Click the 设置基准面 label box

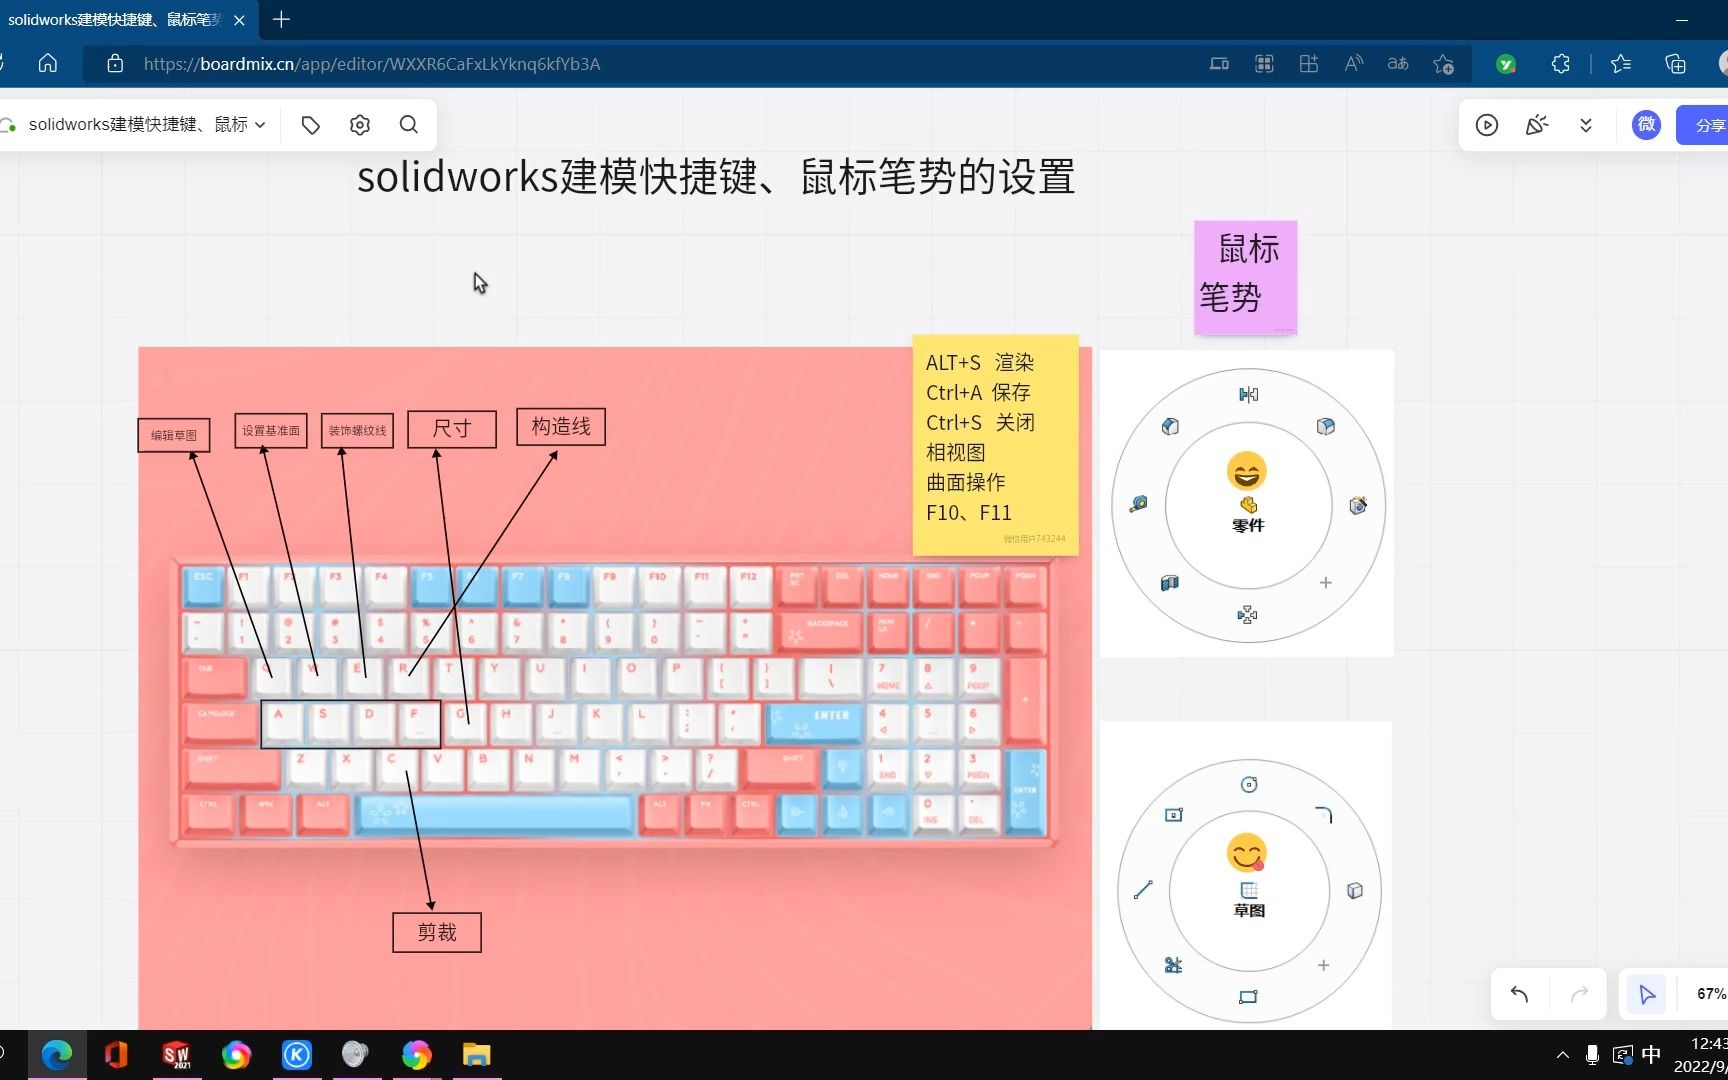click(271, 431)
